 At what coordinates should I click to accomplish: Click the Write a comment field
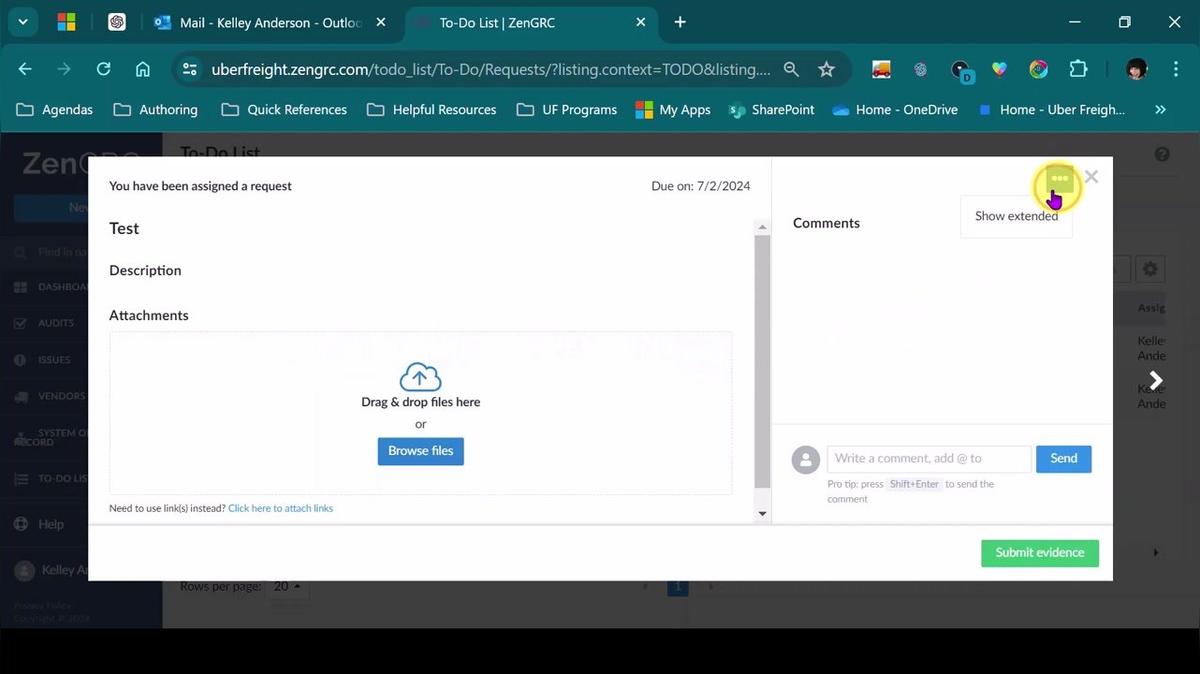click(x=928, y=459)
